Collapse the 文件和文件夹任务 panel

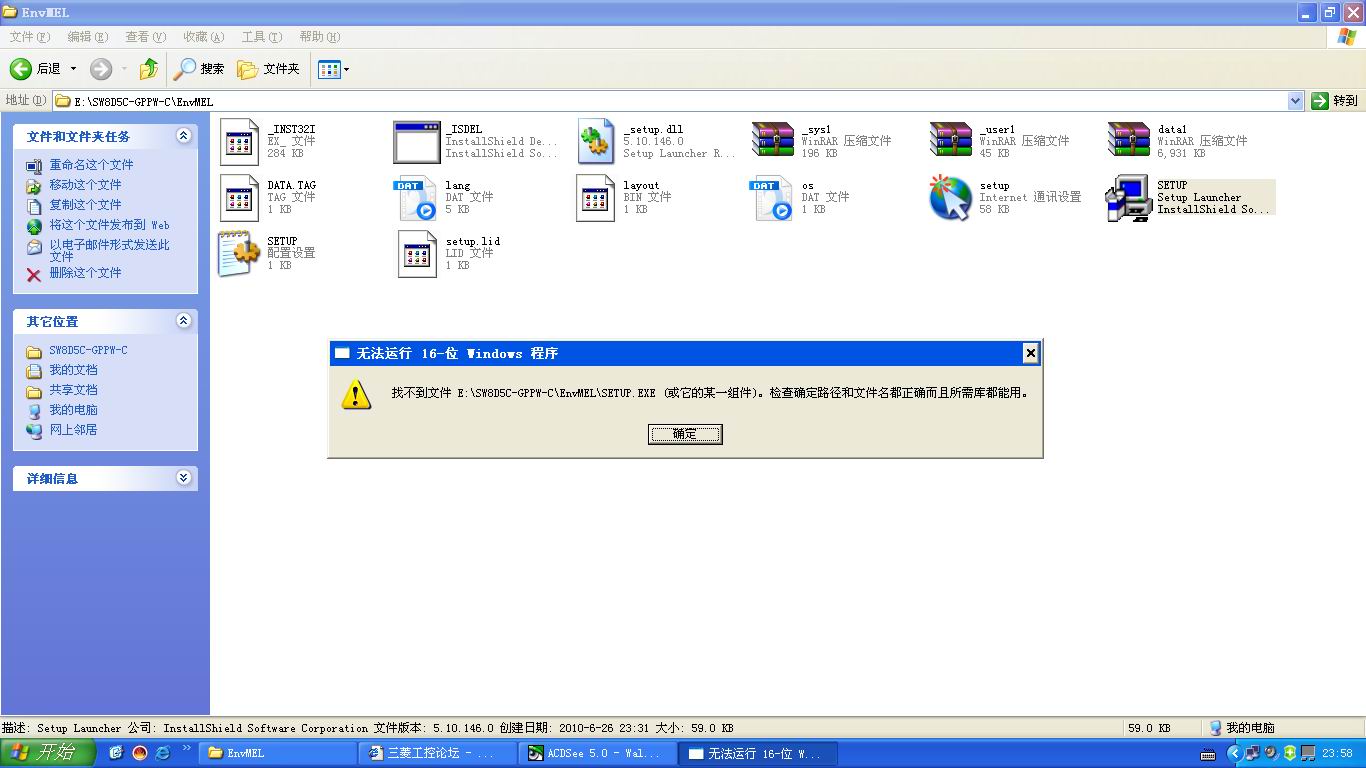pos(183,136)
